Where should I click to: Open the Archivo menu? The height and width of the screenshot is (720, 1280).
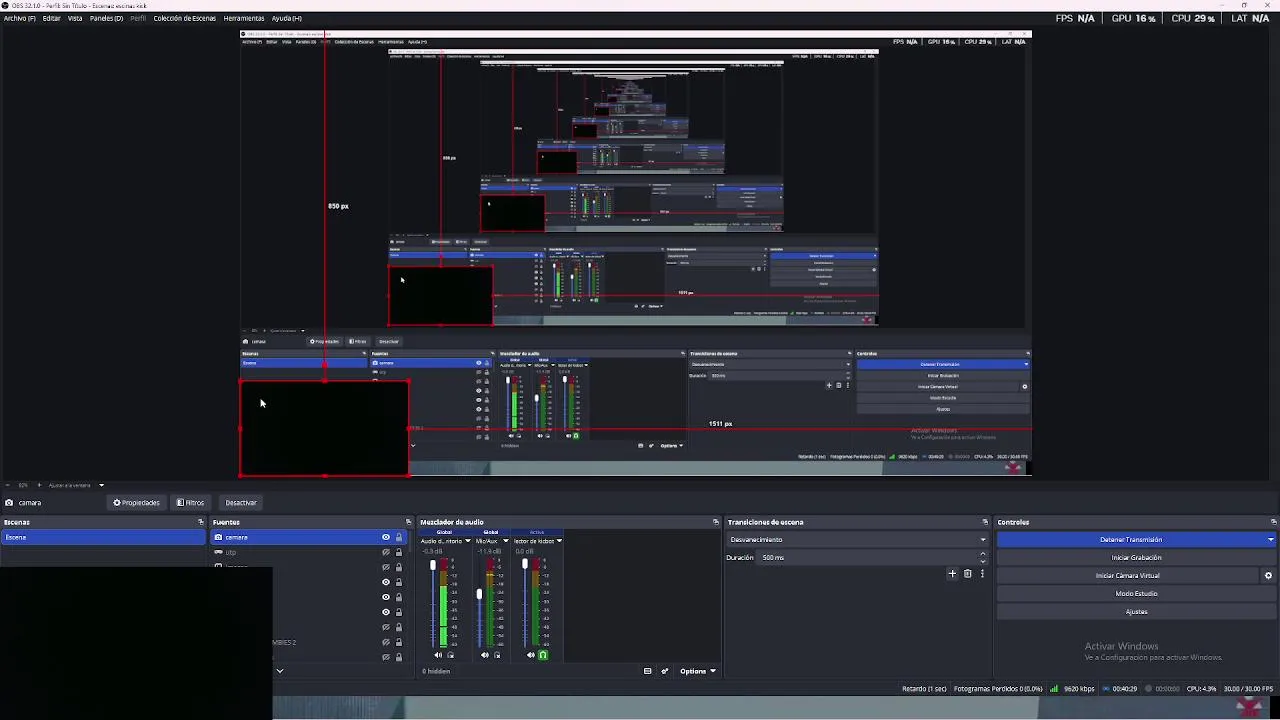(x=19, y=18)
